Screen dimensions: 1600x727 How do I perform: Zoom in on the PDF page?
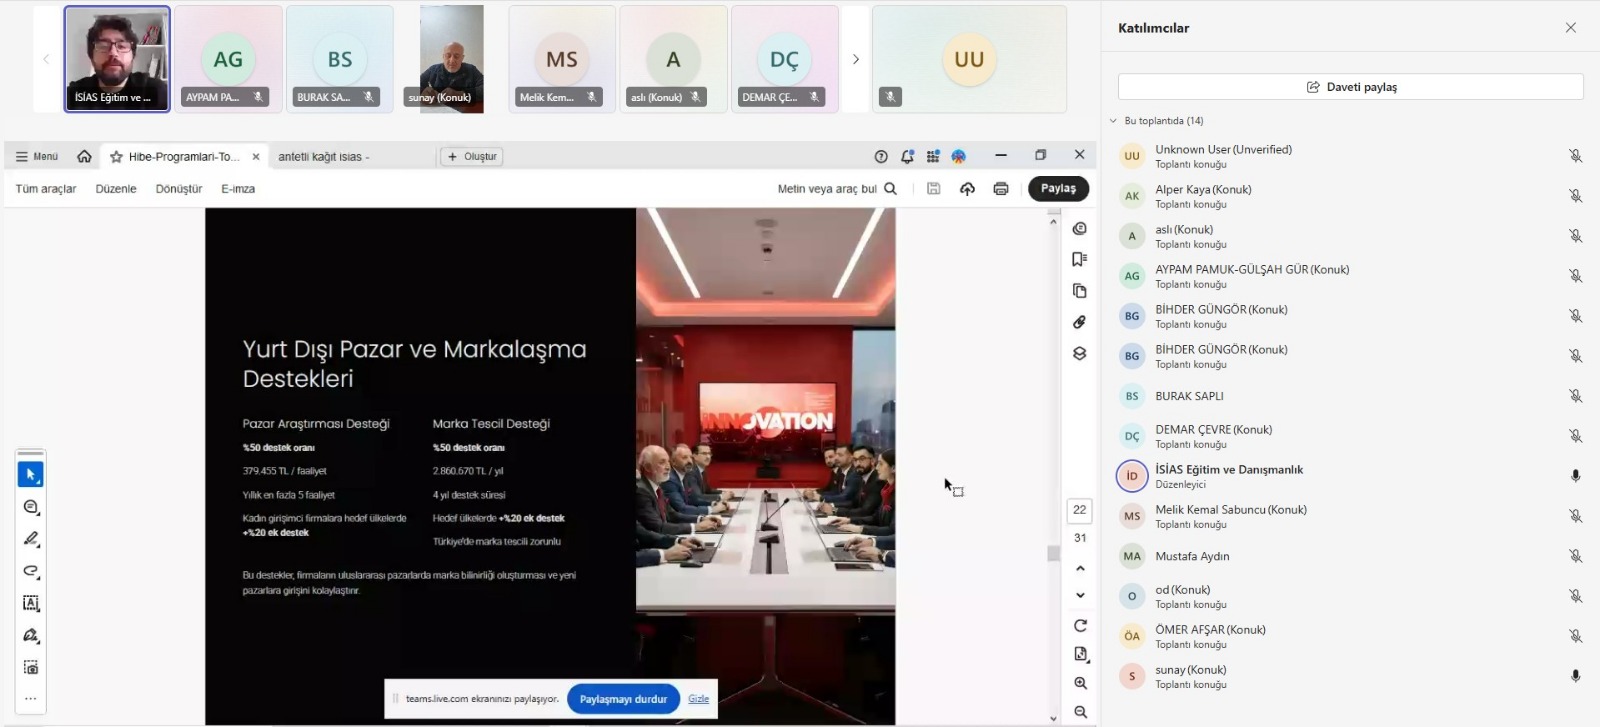1080,683
